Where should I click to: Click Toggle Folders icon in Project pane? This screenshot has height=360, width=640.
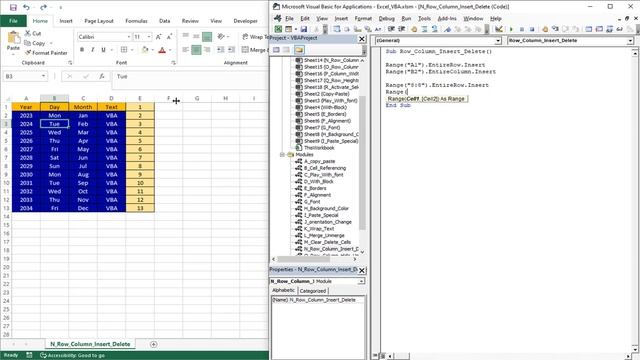pos(299,50)
